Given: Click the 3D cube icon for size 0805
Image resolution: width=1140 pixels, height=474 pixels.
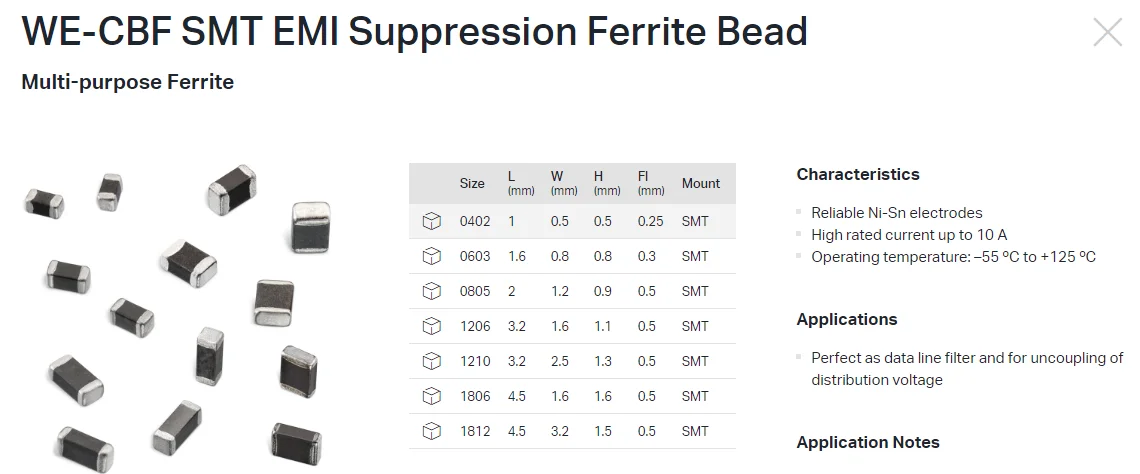Looking at the screenshot, I should pyautogui.click(x=431, y=291).
